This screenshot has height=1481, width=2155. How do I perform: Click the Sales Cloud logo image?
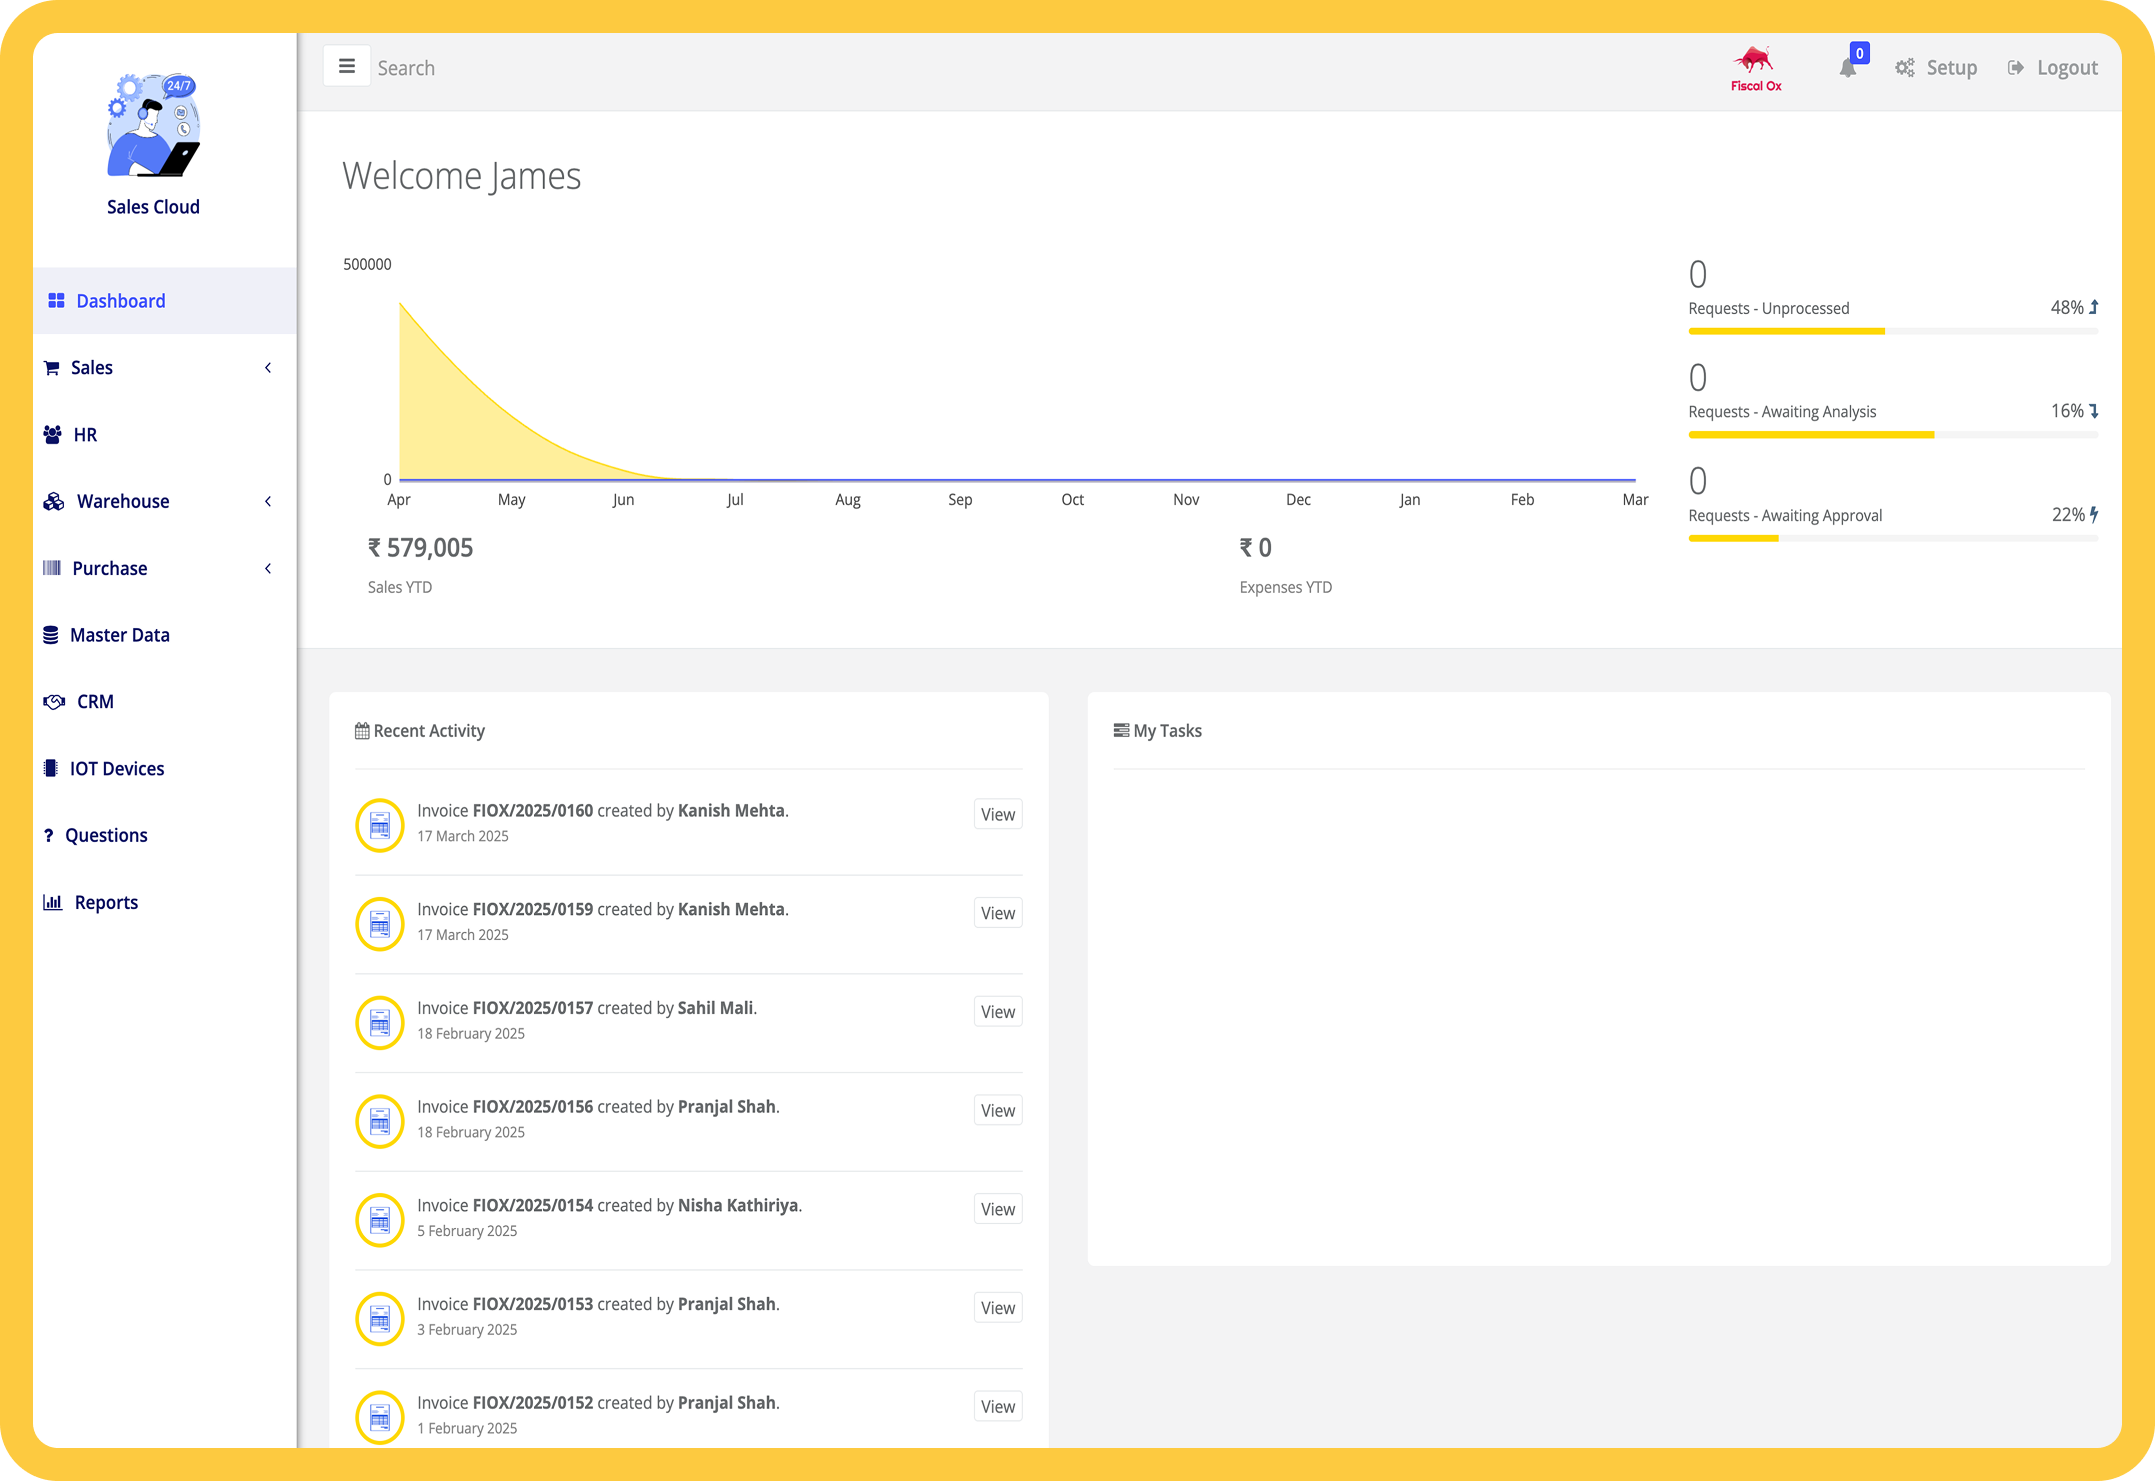click(x=153, y=126)
